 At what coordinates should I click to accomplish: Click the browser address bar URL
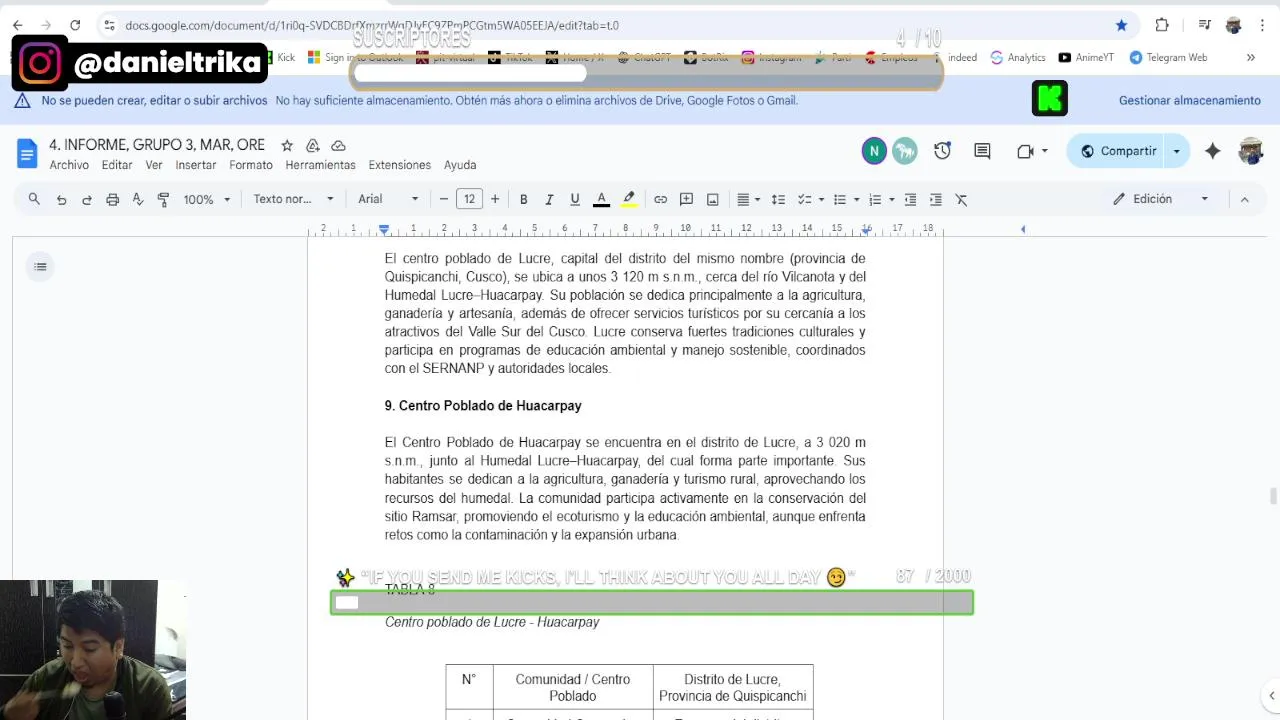372,25
